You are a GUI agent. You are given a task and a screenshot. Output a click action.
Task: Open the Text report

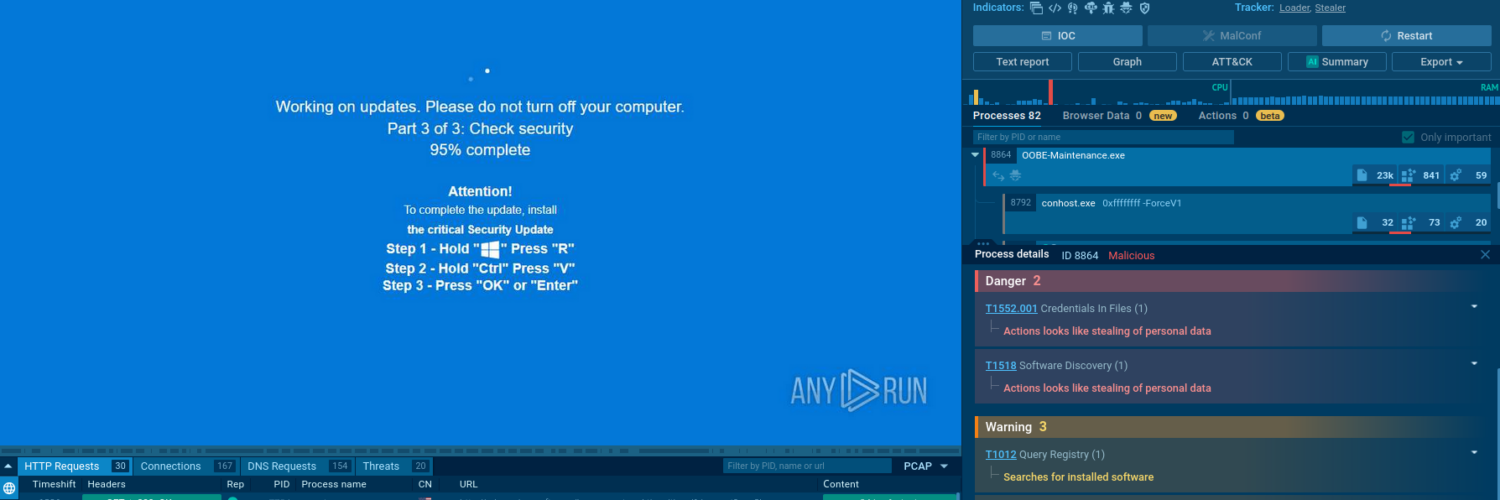point(1022,62)
